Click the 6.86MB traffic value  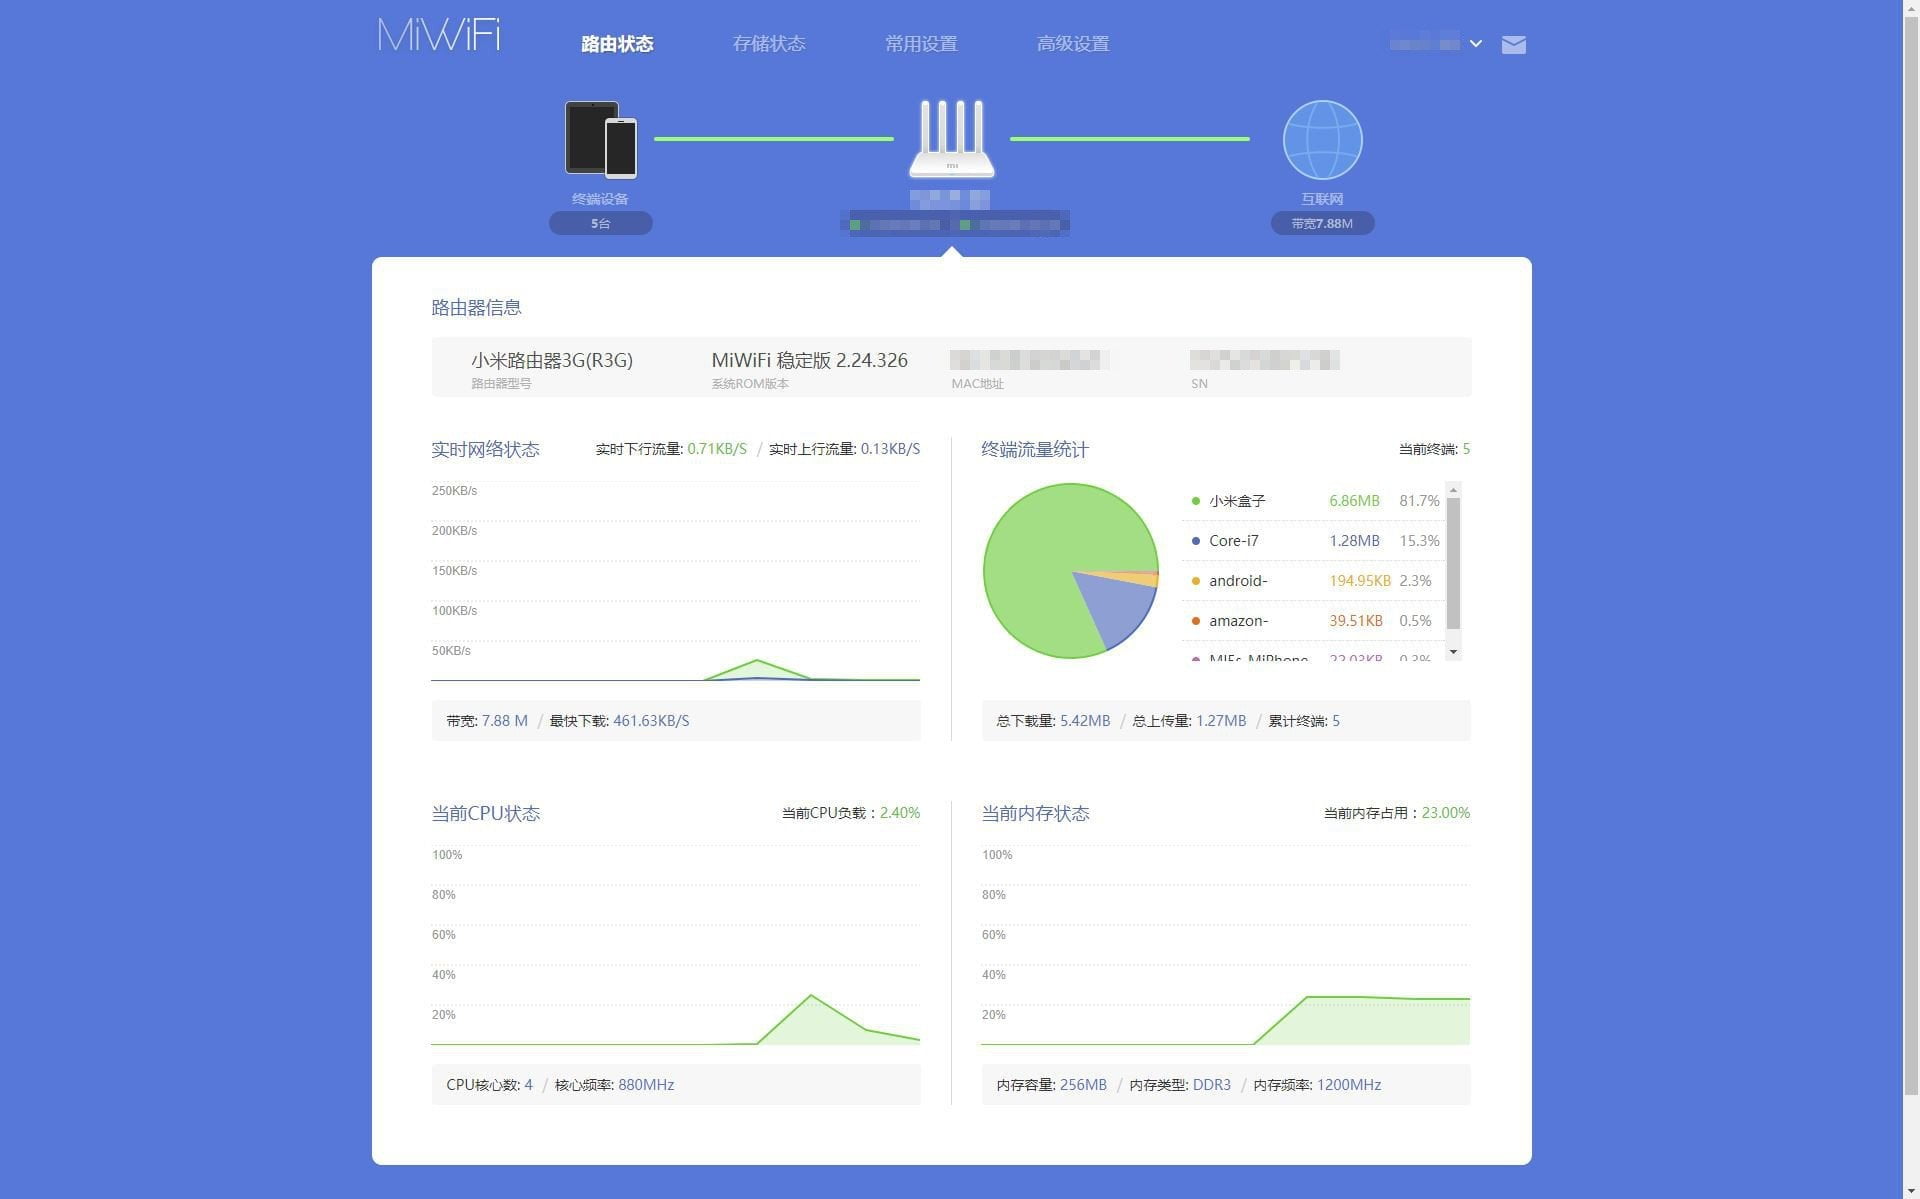point(1354,500)
